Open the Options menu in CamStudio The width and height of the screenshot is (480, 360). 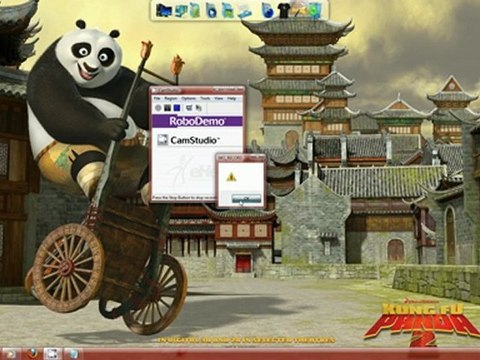pyautogui.click(x=189, y=99)
